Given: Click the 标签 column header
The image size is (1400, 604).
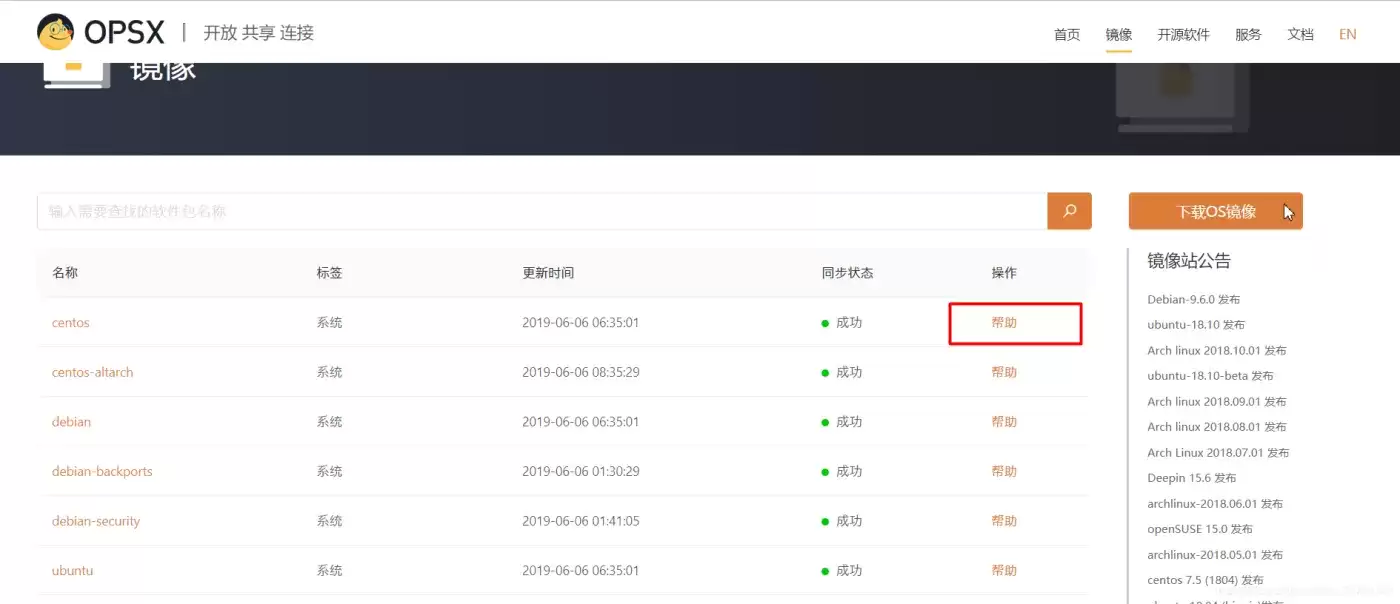Looking at the screenshot, I should [329, 273].
